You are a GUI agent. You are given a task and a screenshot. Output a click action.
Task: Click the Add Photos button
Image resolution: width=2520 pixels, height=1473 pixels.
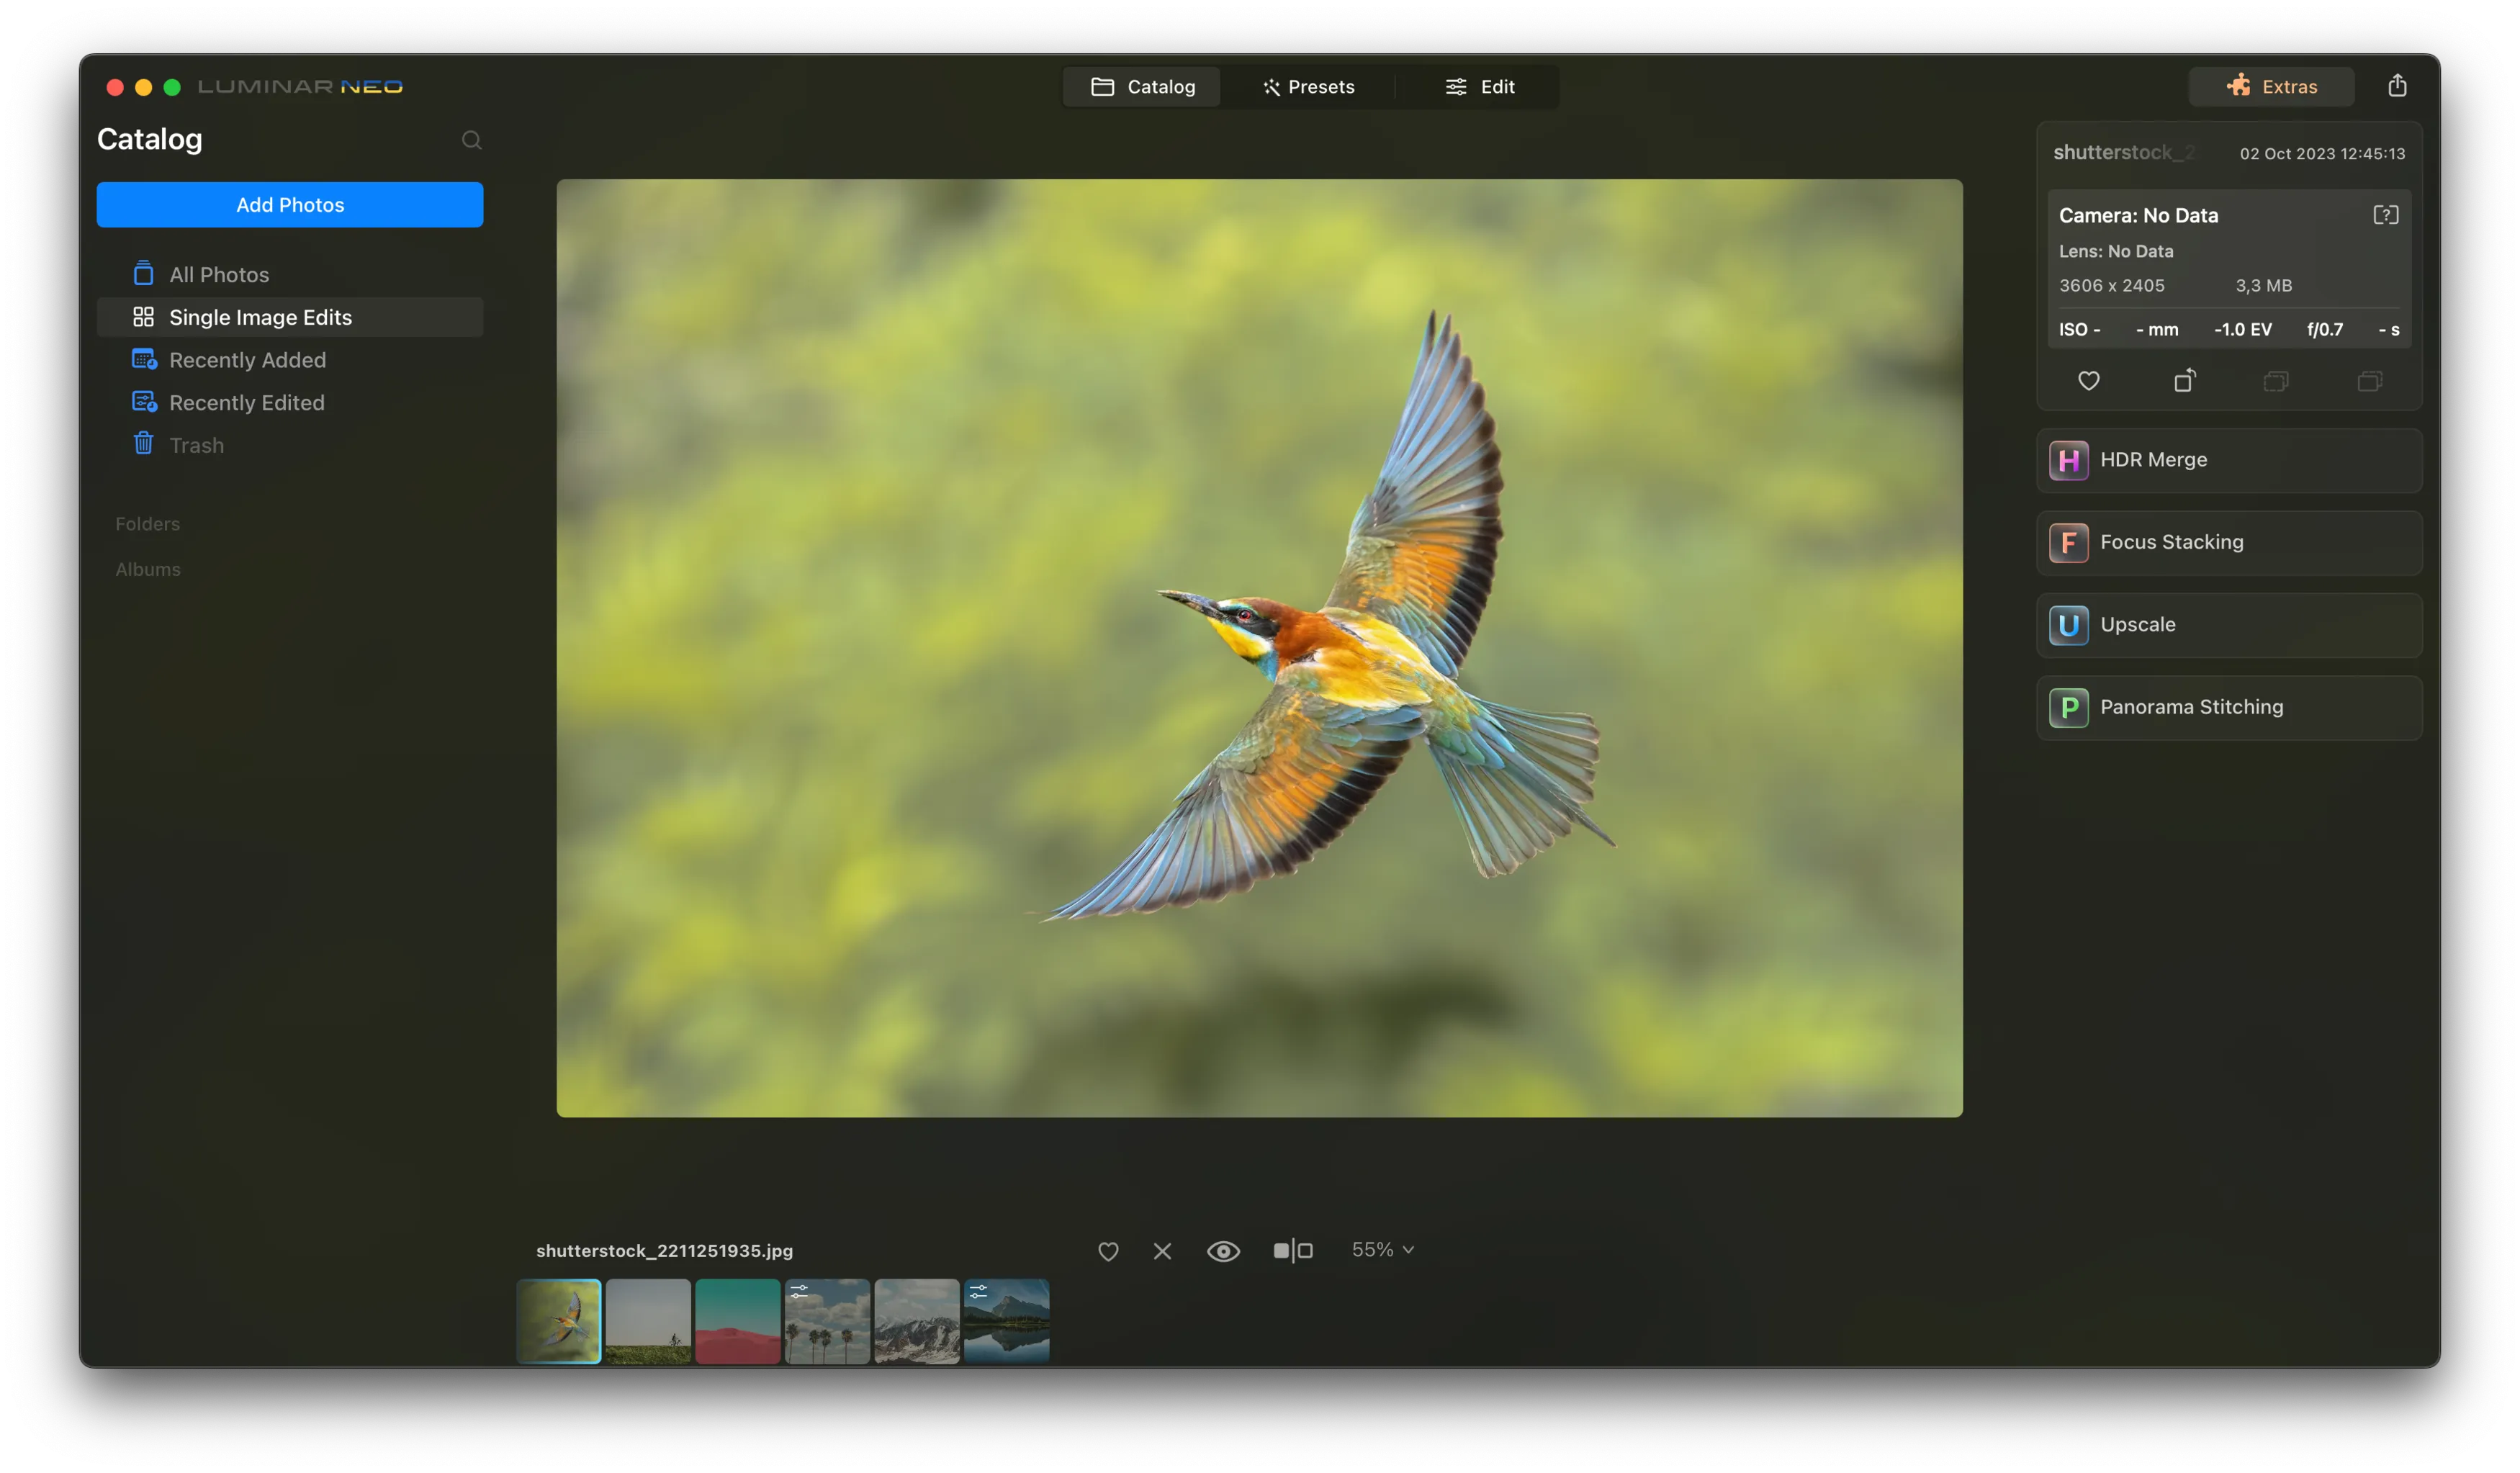(x=290, y=205)
